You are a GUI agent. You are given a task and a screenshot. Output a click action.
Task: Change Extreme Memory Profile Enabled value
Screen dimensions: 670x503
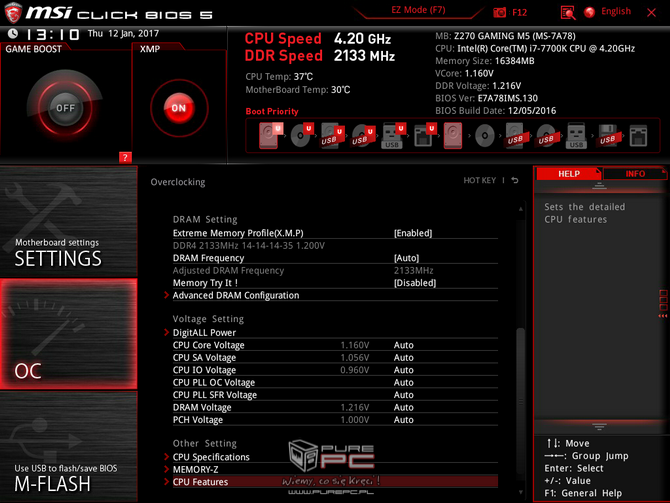click(x=413, y=233)
